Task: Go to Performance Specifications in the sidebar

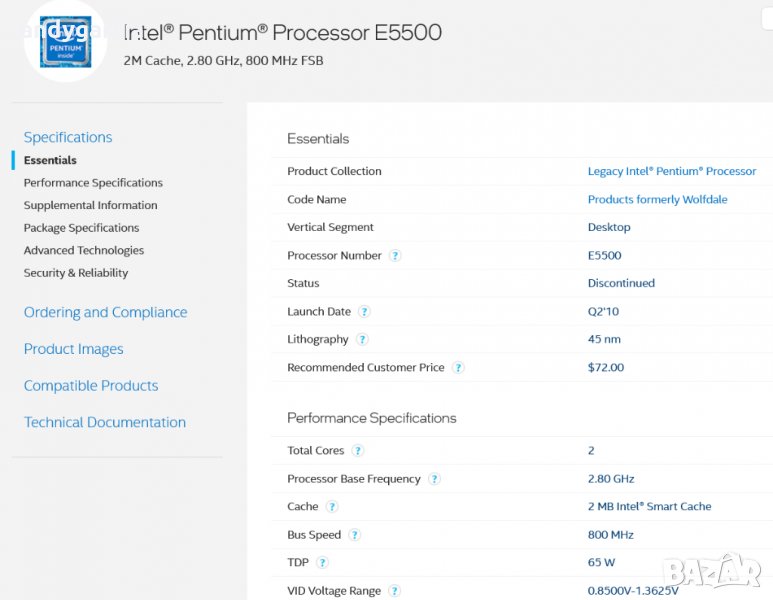Action: pos(93,183)
